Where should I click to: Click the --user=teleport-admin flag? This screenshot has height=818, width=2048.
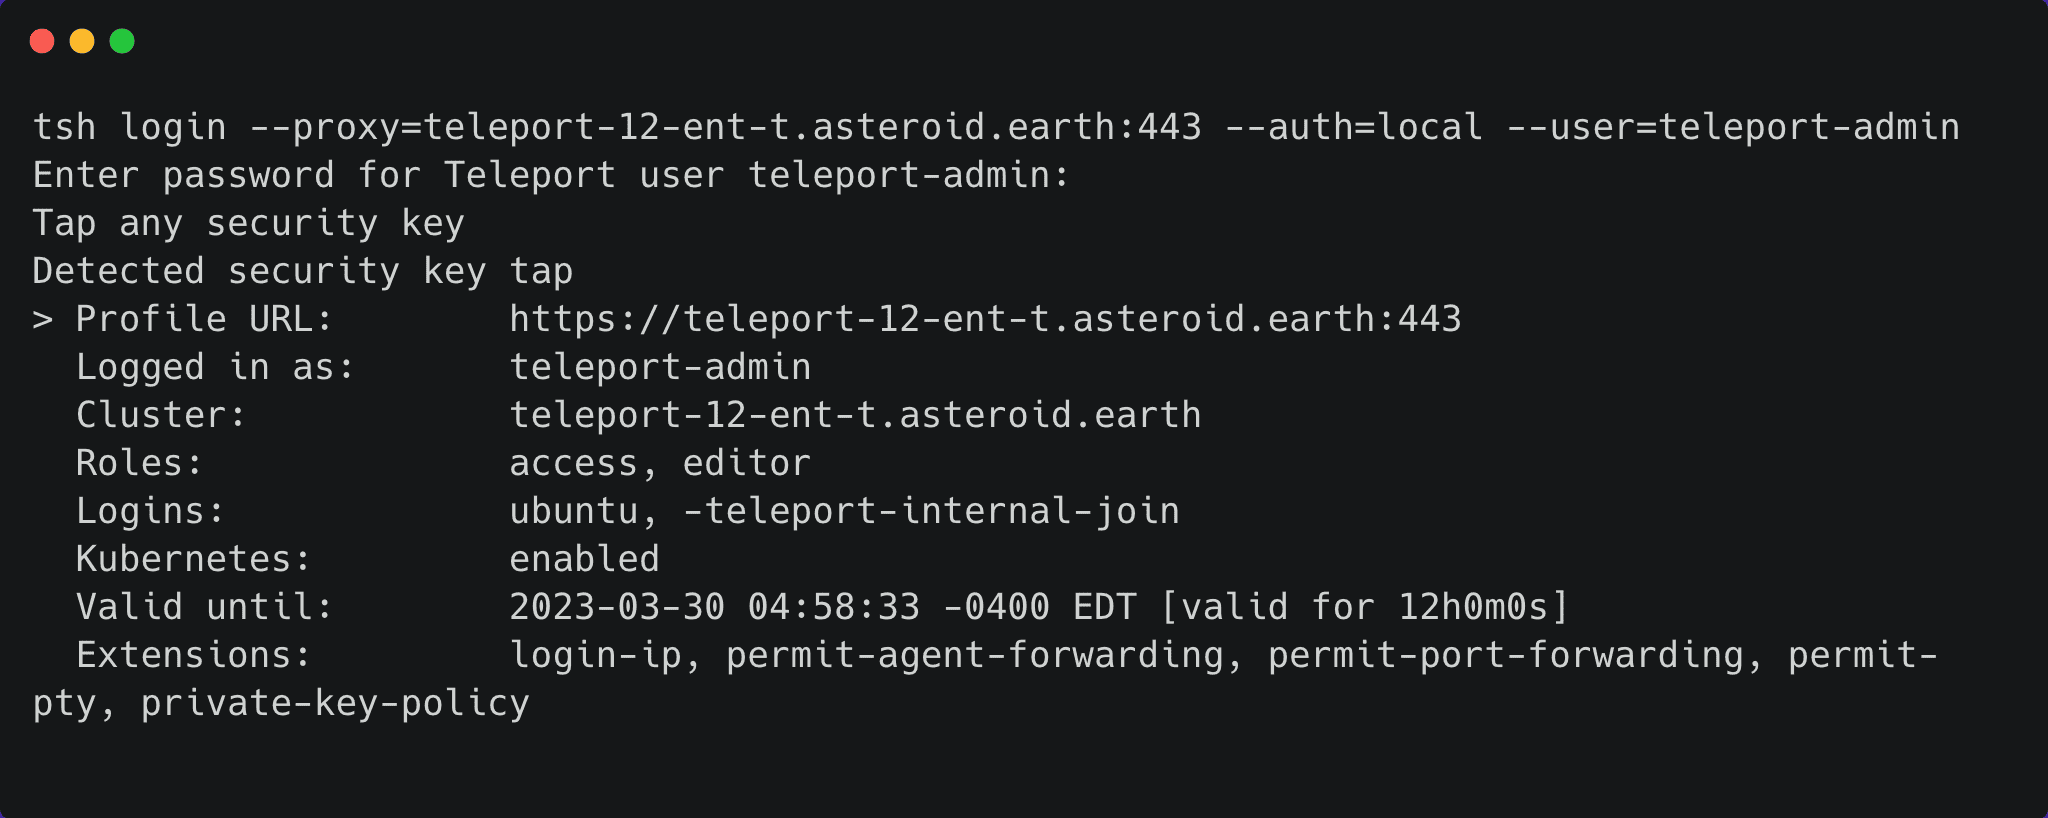(1733, 127)
